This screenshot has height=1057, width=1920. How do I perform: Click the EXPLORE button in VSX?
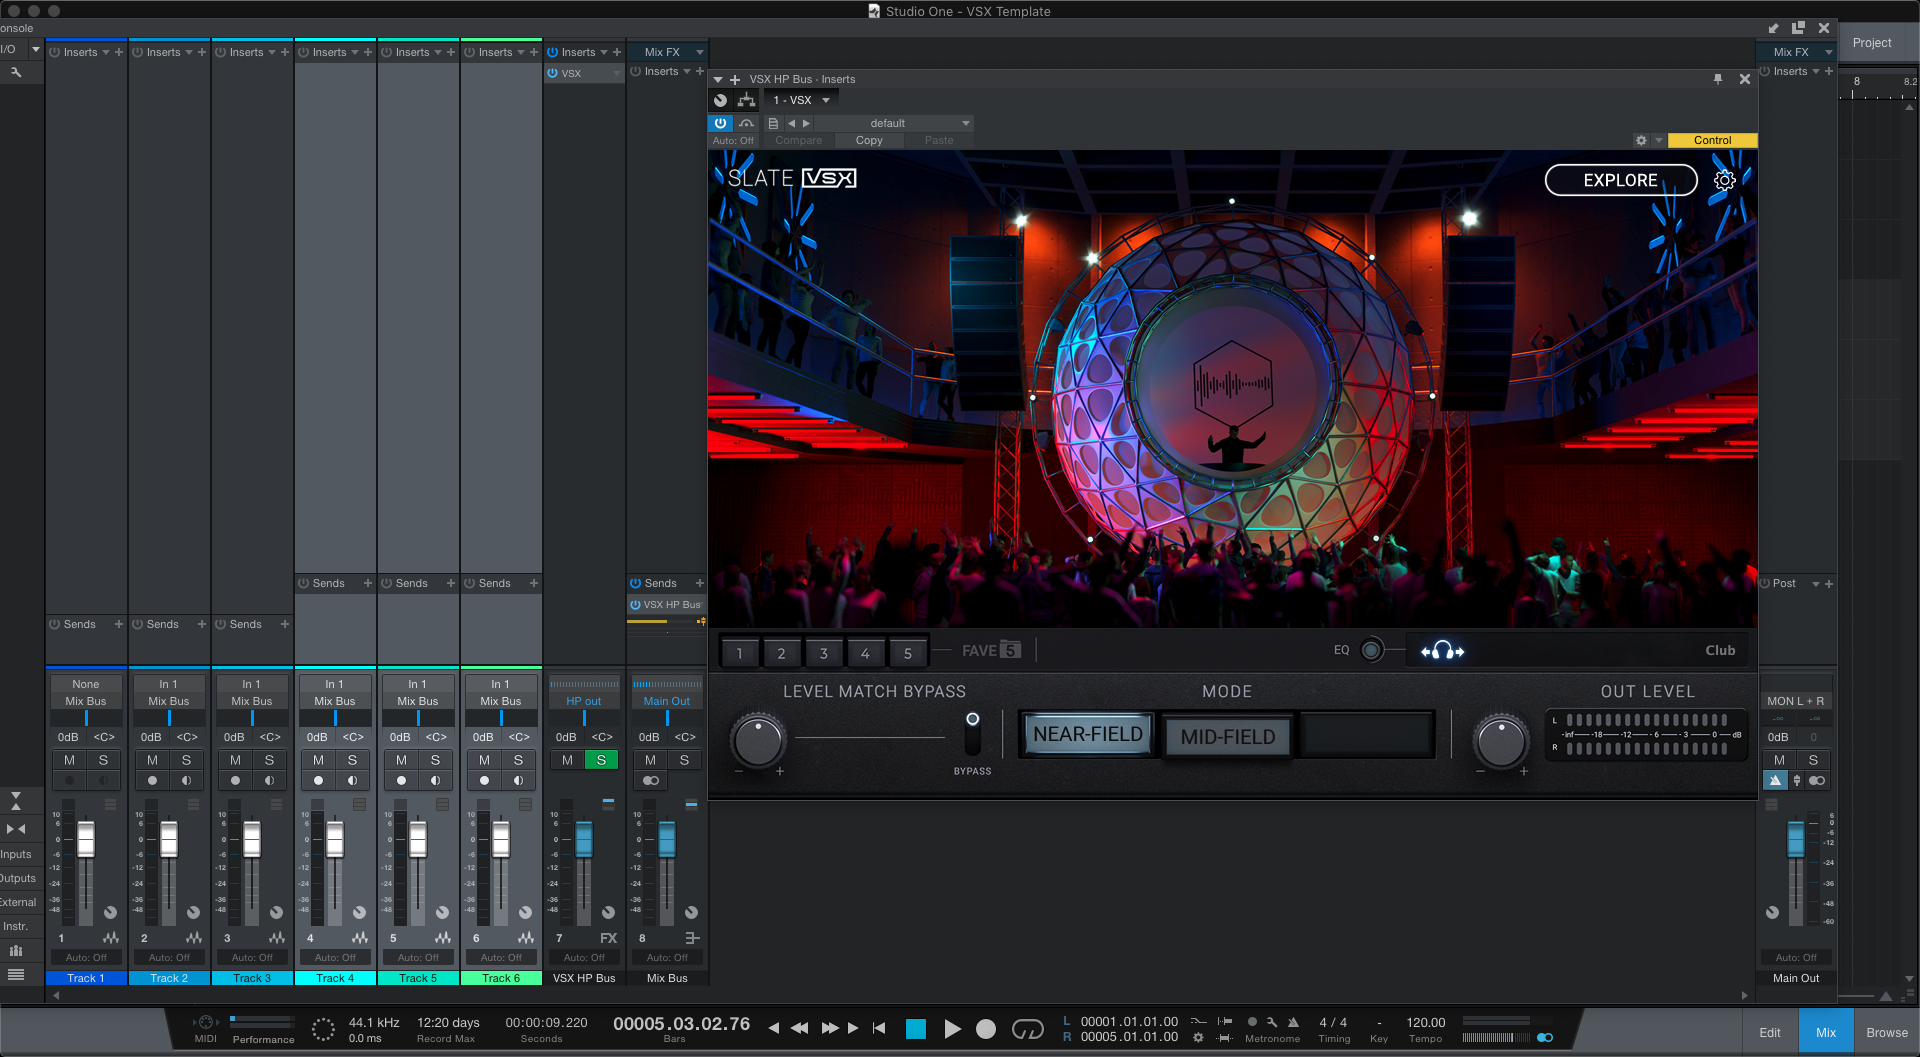(x=1620, y=180)
